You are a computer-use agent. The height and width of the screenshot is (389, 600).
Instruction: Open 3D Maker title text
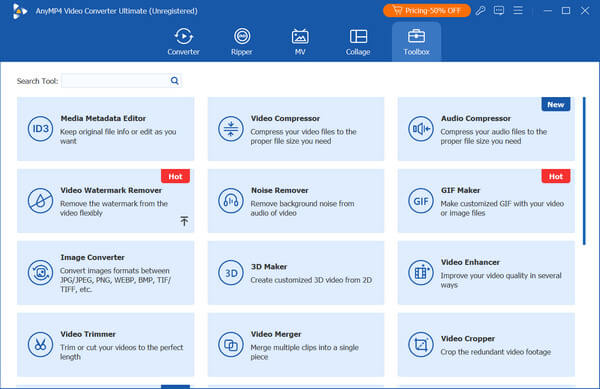(x=269, y=267)
